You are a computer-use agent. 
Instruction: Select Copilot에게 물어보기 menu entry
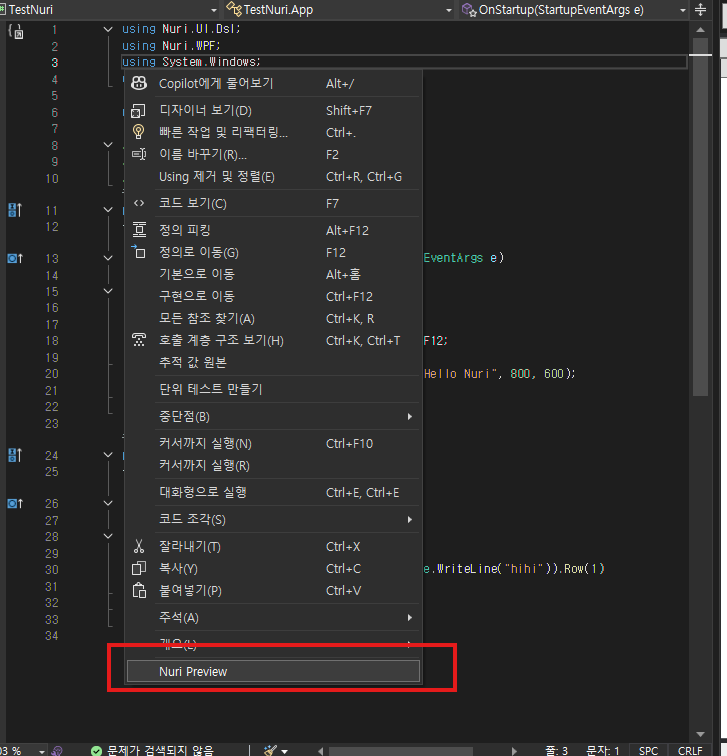click(x=273, y=83)
